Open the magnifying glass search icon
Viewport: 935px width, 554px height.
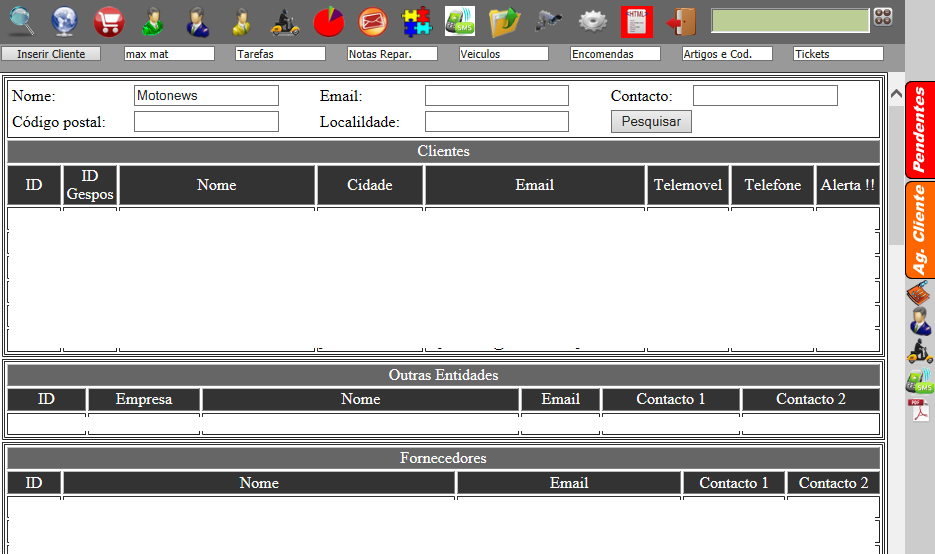21,21
